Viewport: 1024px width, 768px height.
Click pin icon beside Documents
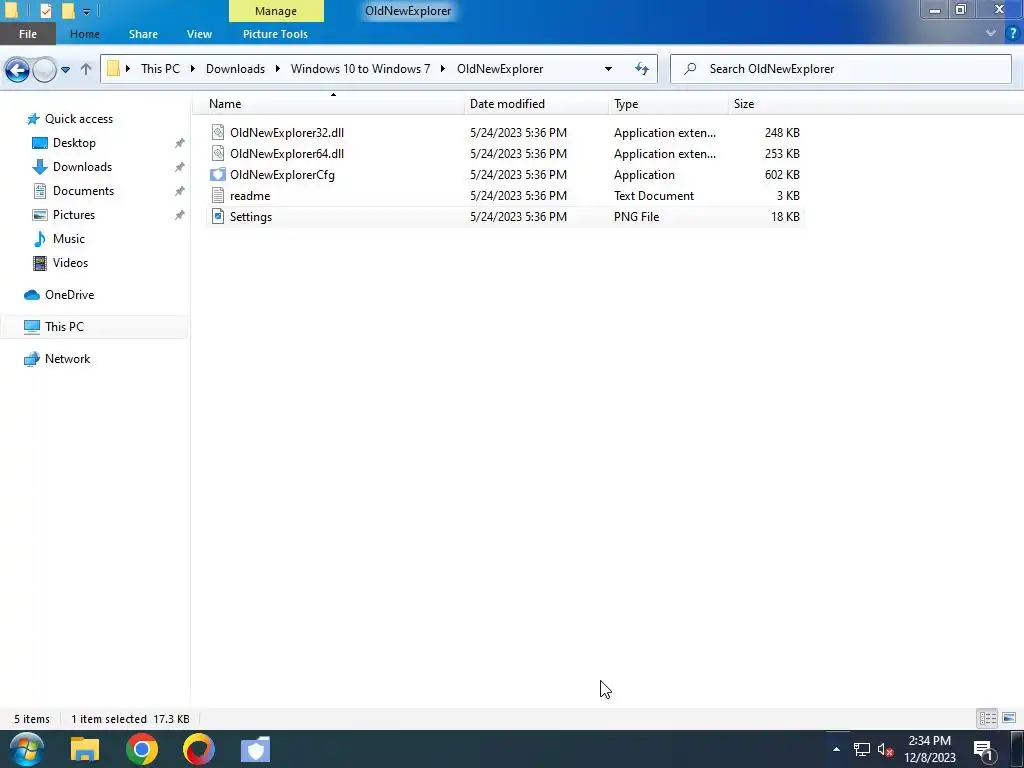coord(180,191)
